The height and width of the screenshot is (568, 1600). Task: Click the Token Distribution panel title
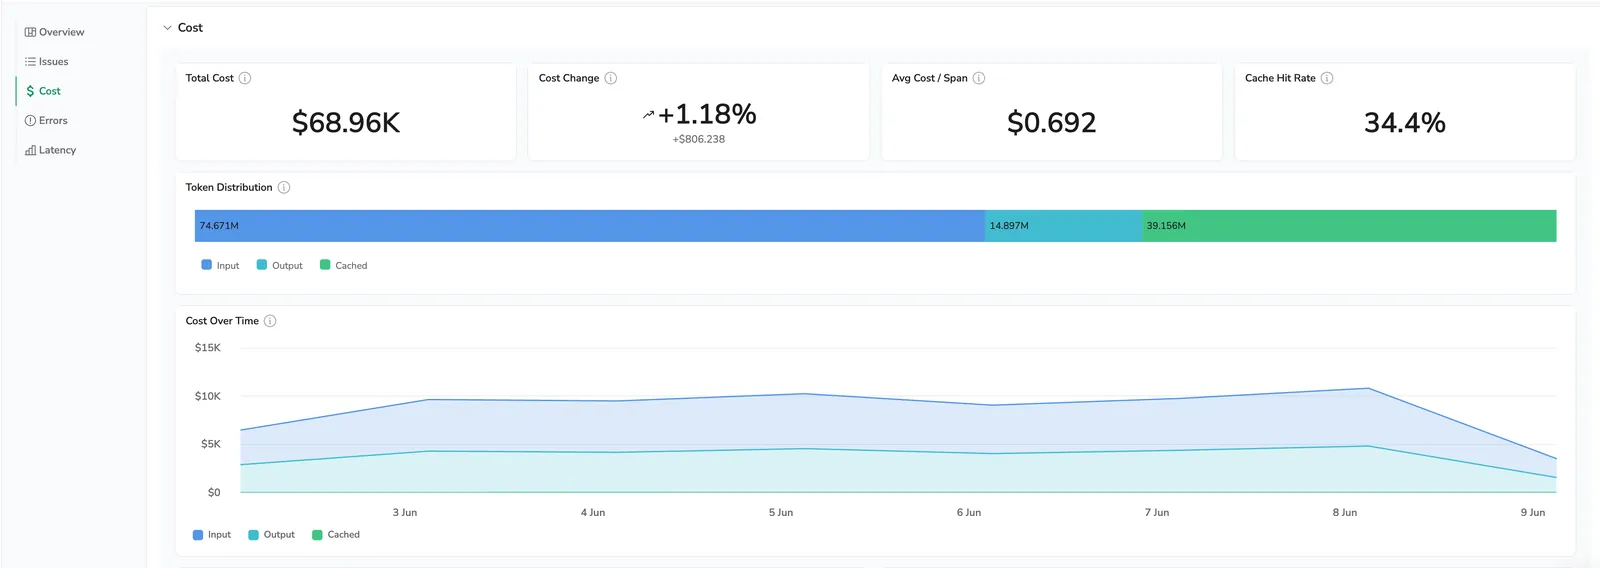coord(229,188)
